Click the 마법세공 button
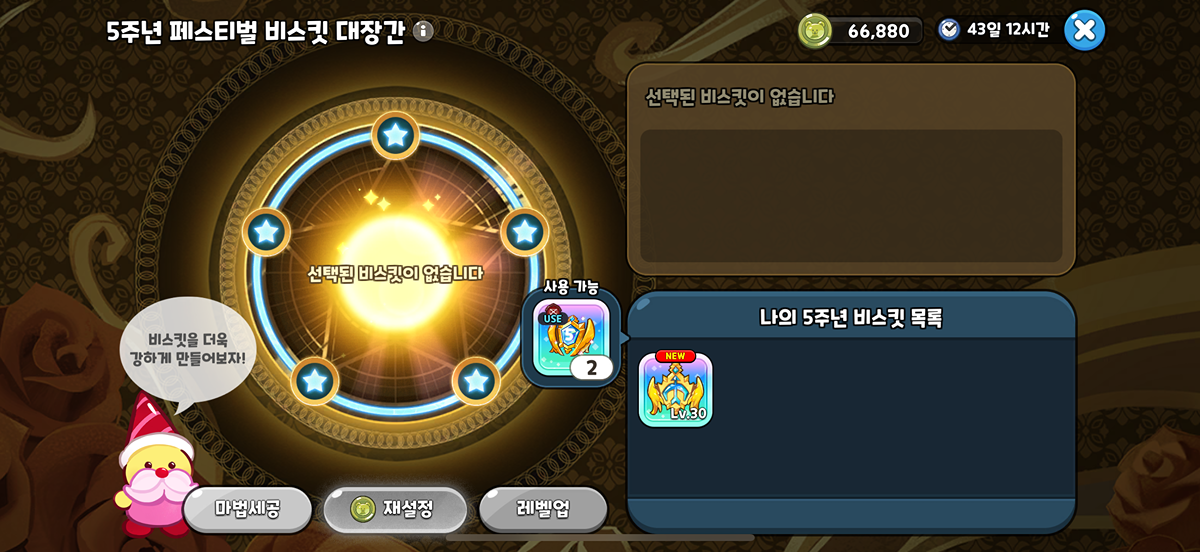 248,509
